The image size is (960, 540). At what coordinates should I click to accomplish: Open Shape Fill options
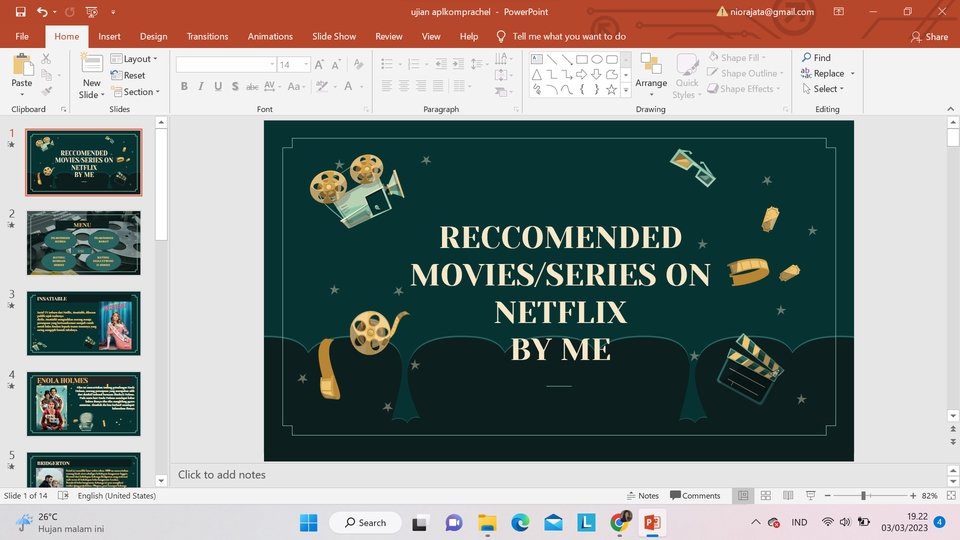(737, 58)
